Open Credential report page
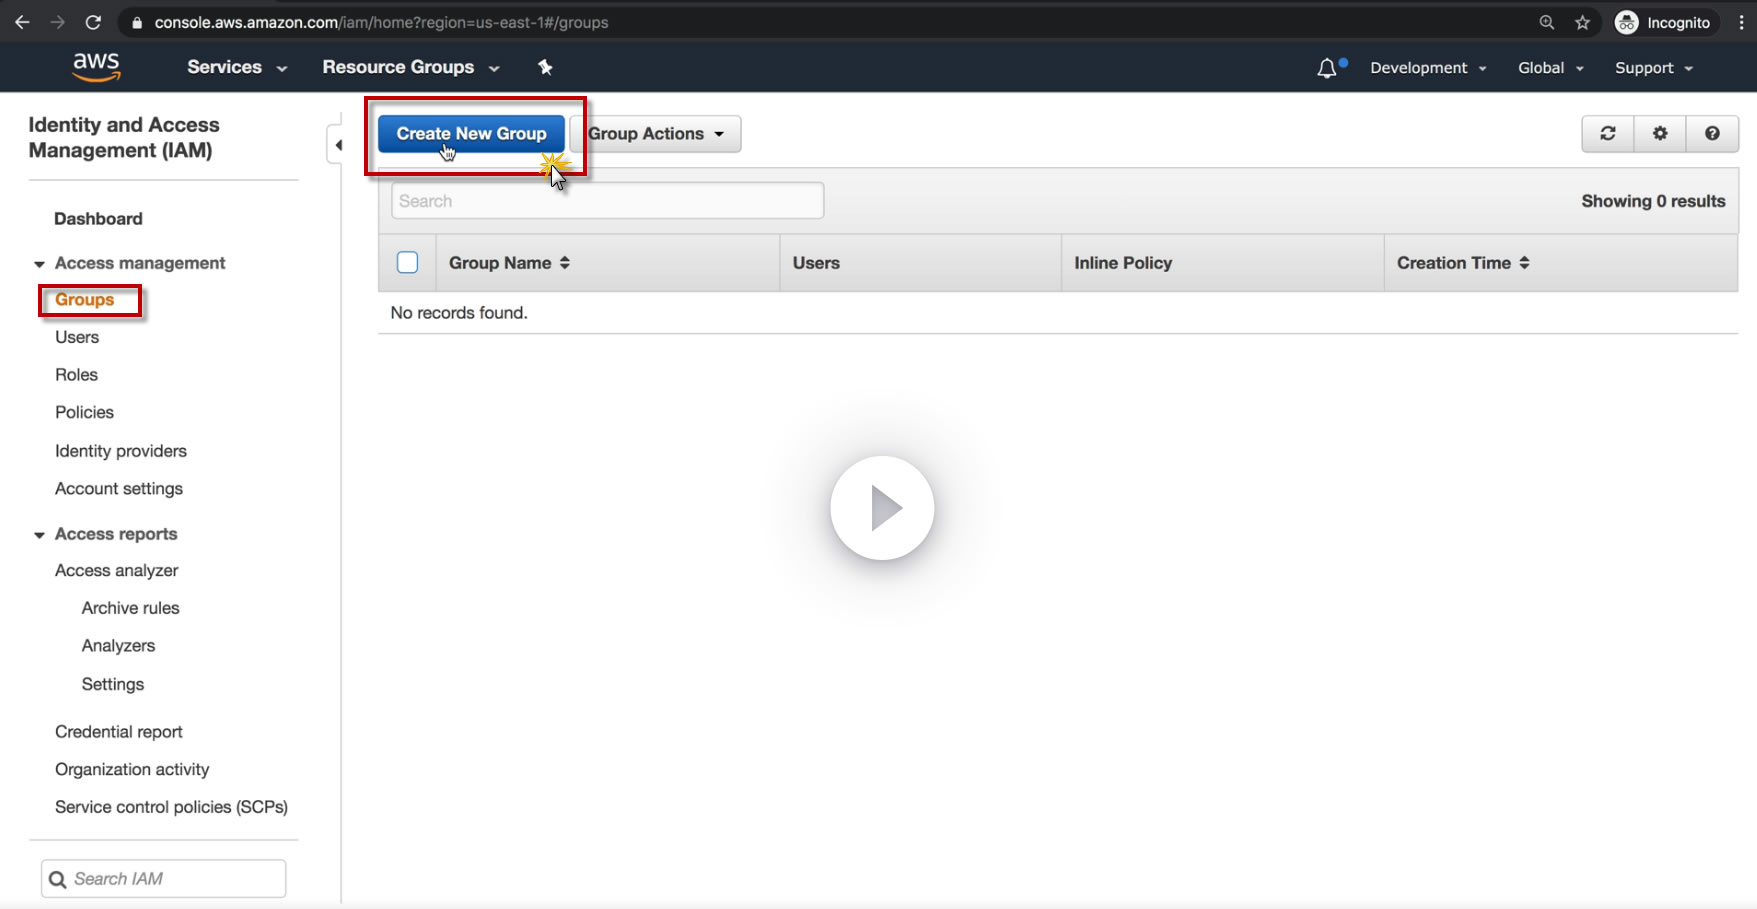Image resolution: width=1757 pixels, height=909 pixels. (x=119, y=732)
